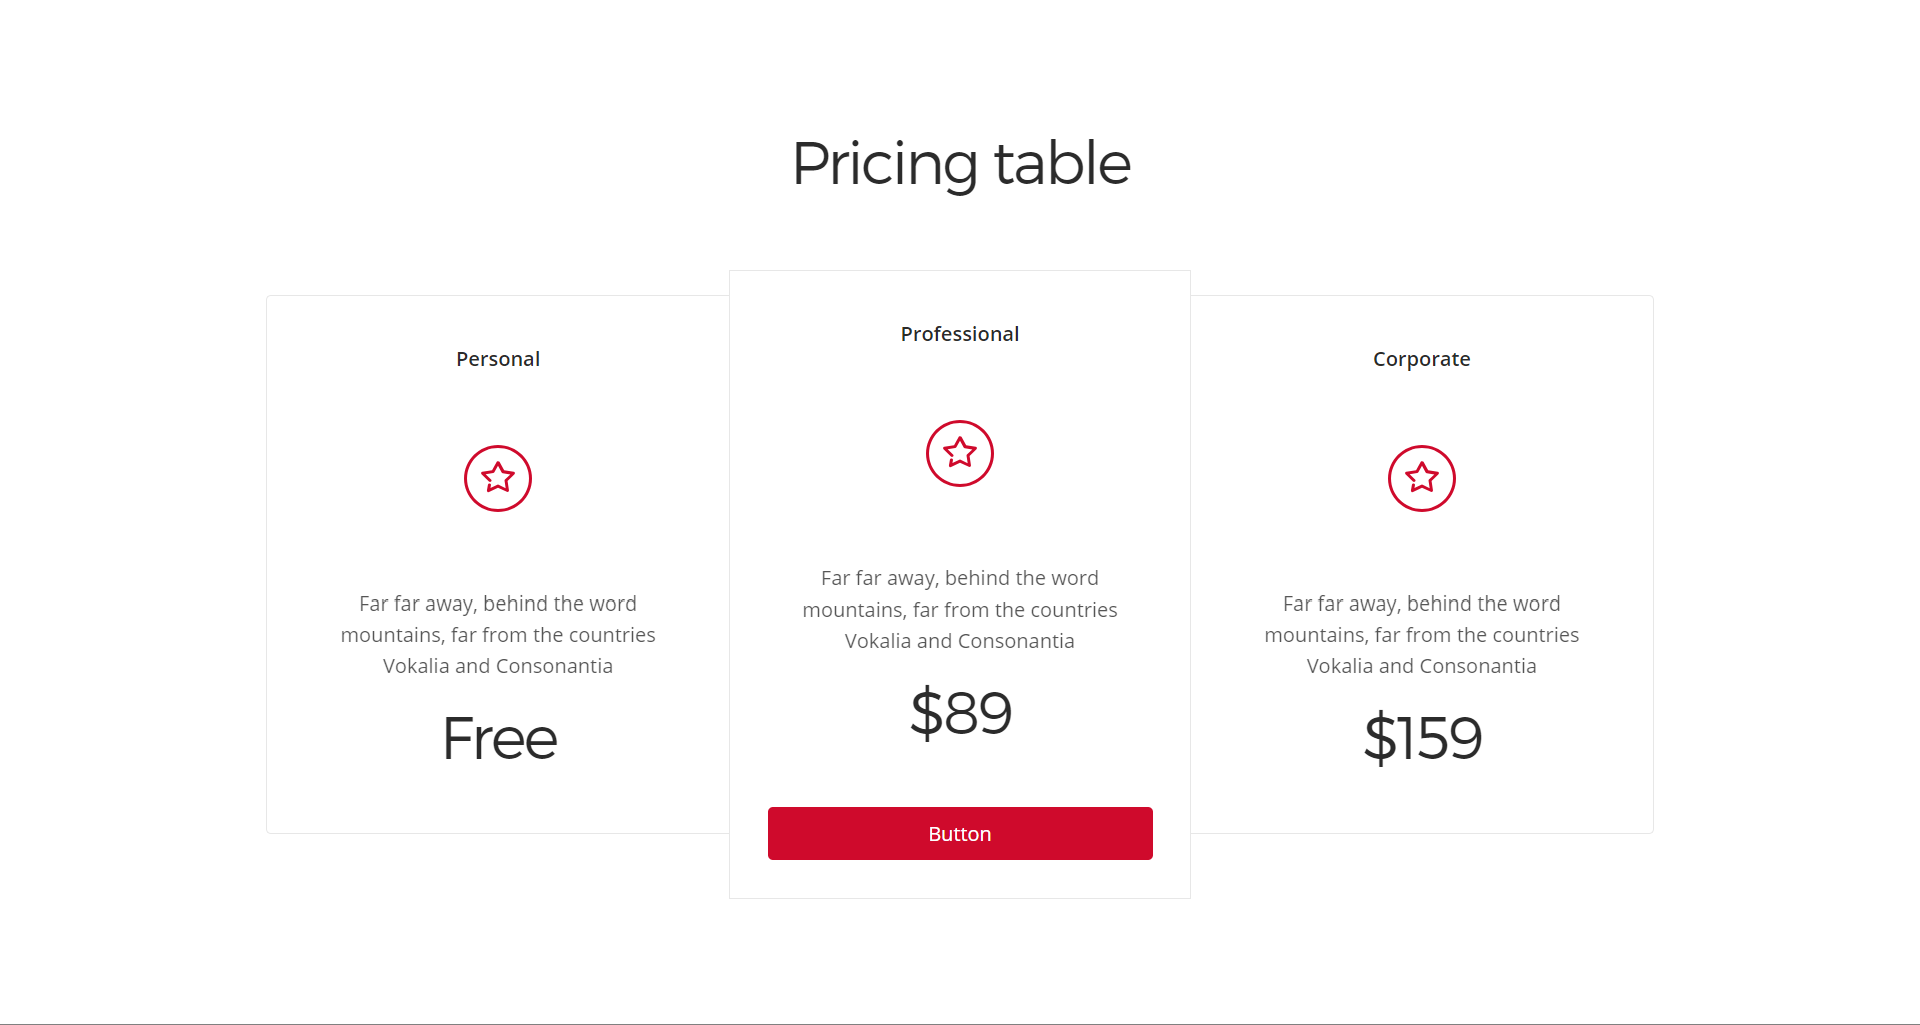Select the Professional plan title

click(960, 334)
